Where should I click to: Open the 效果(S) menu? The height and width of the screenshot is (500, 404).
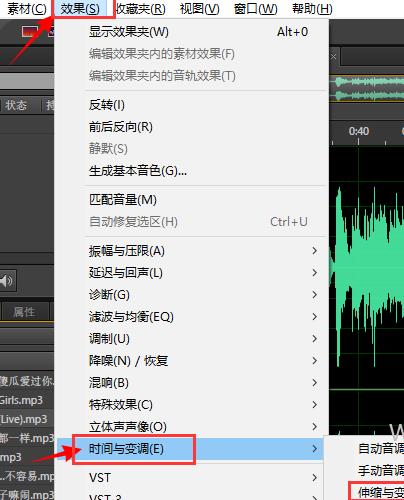(x=80, y=9)
